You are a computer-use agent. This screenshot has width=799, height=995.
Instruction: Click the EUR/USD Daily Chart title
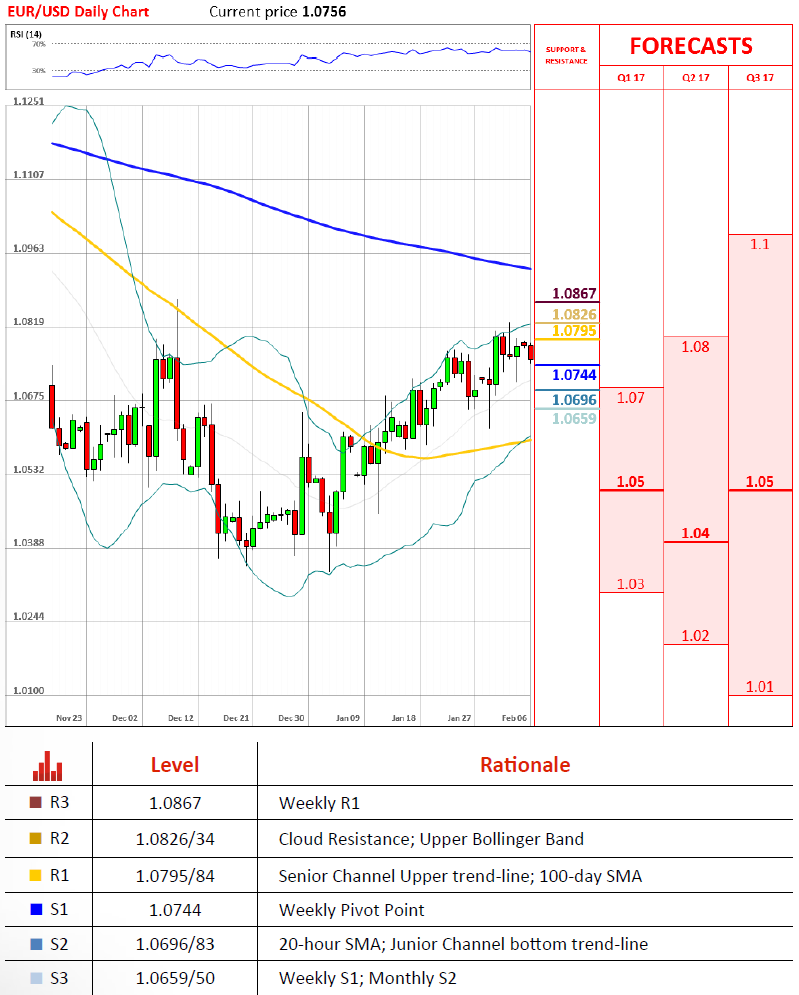[x=78, y=11]
